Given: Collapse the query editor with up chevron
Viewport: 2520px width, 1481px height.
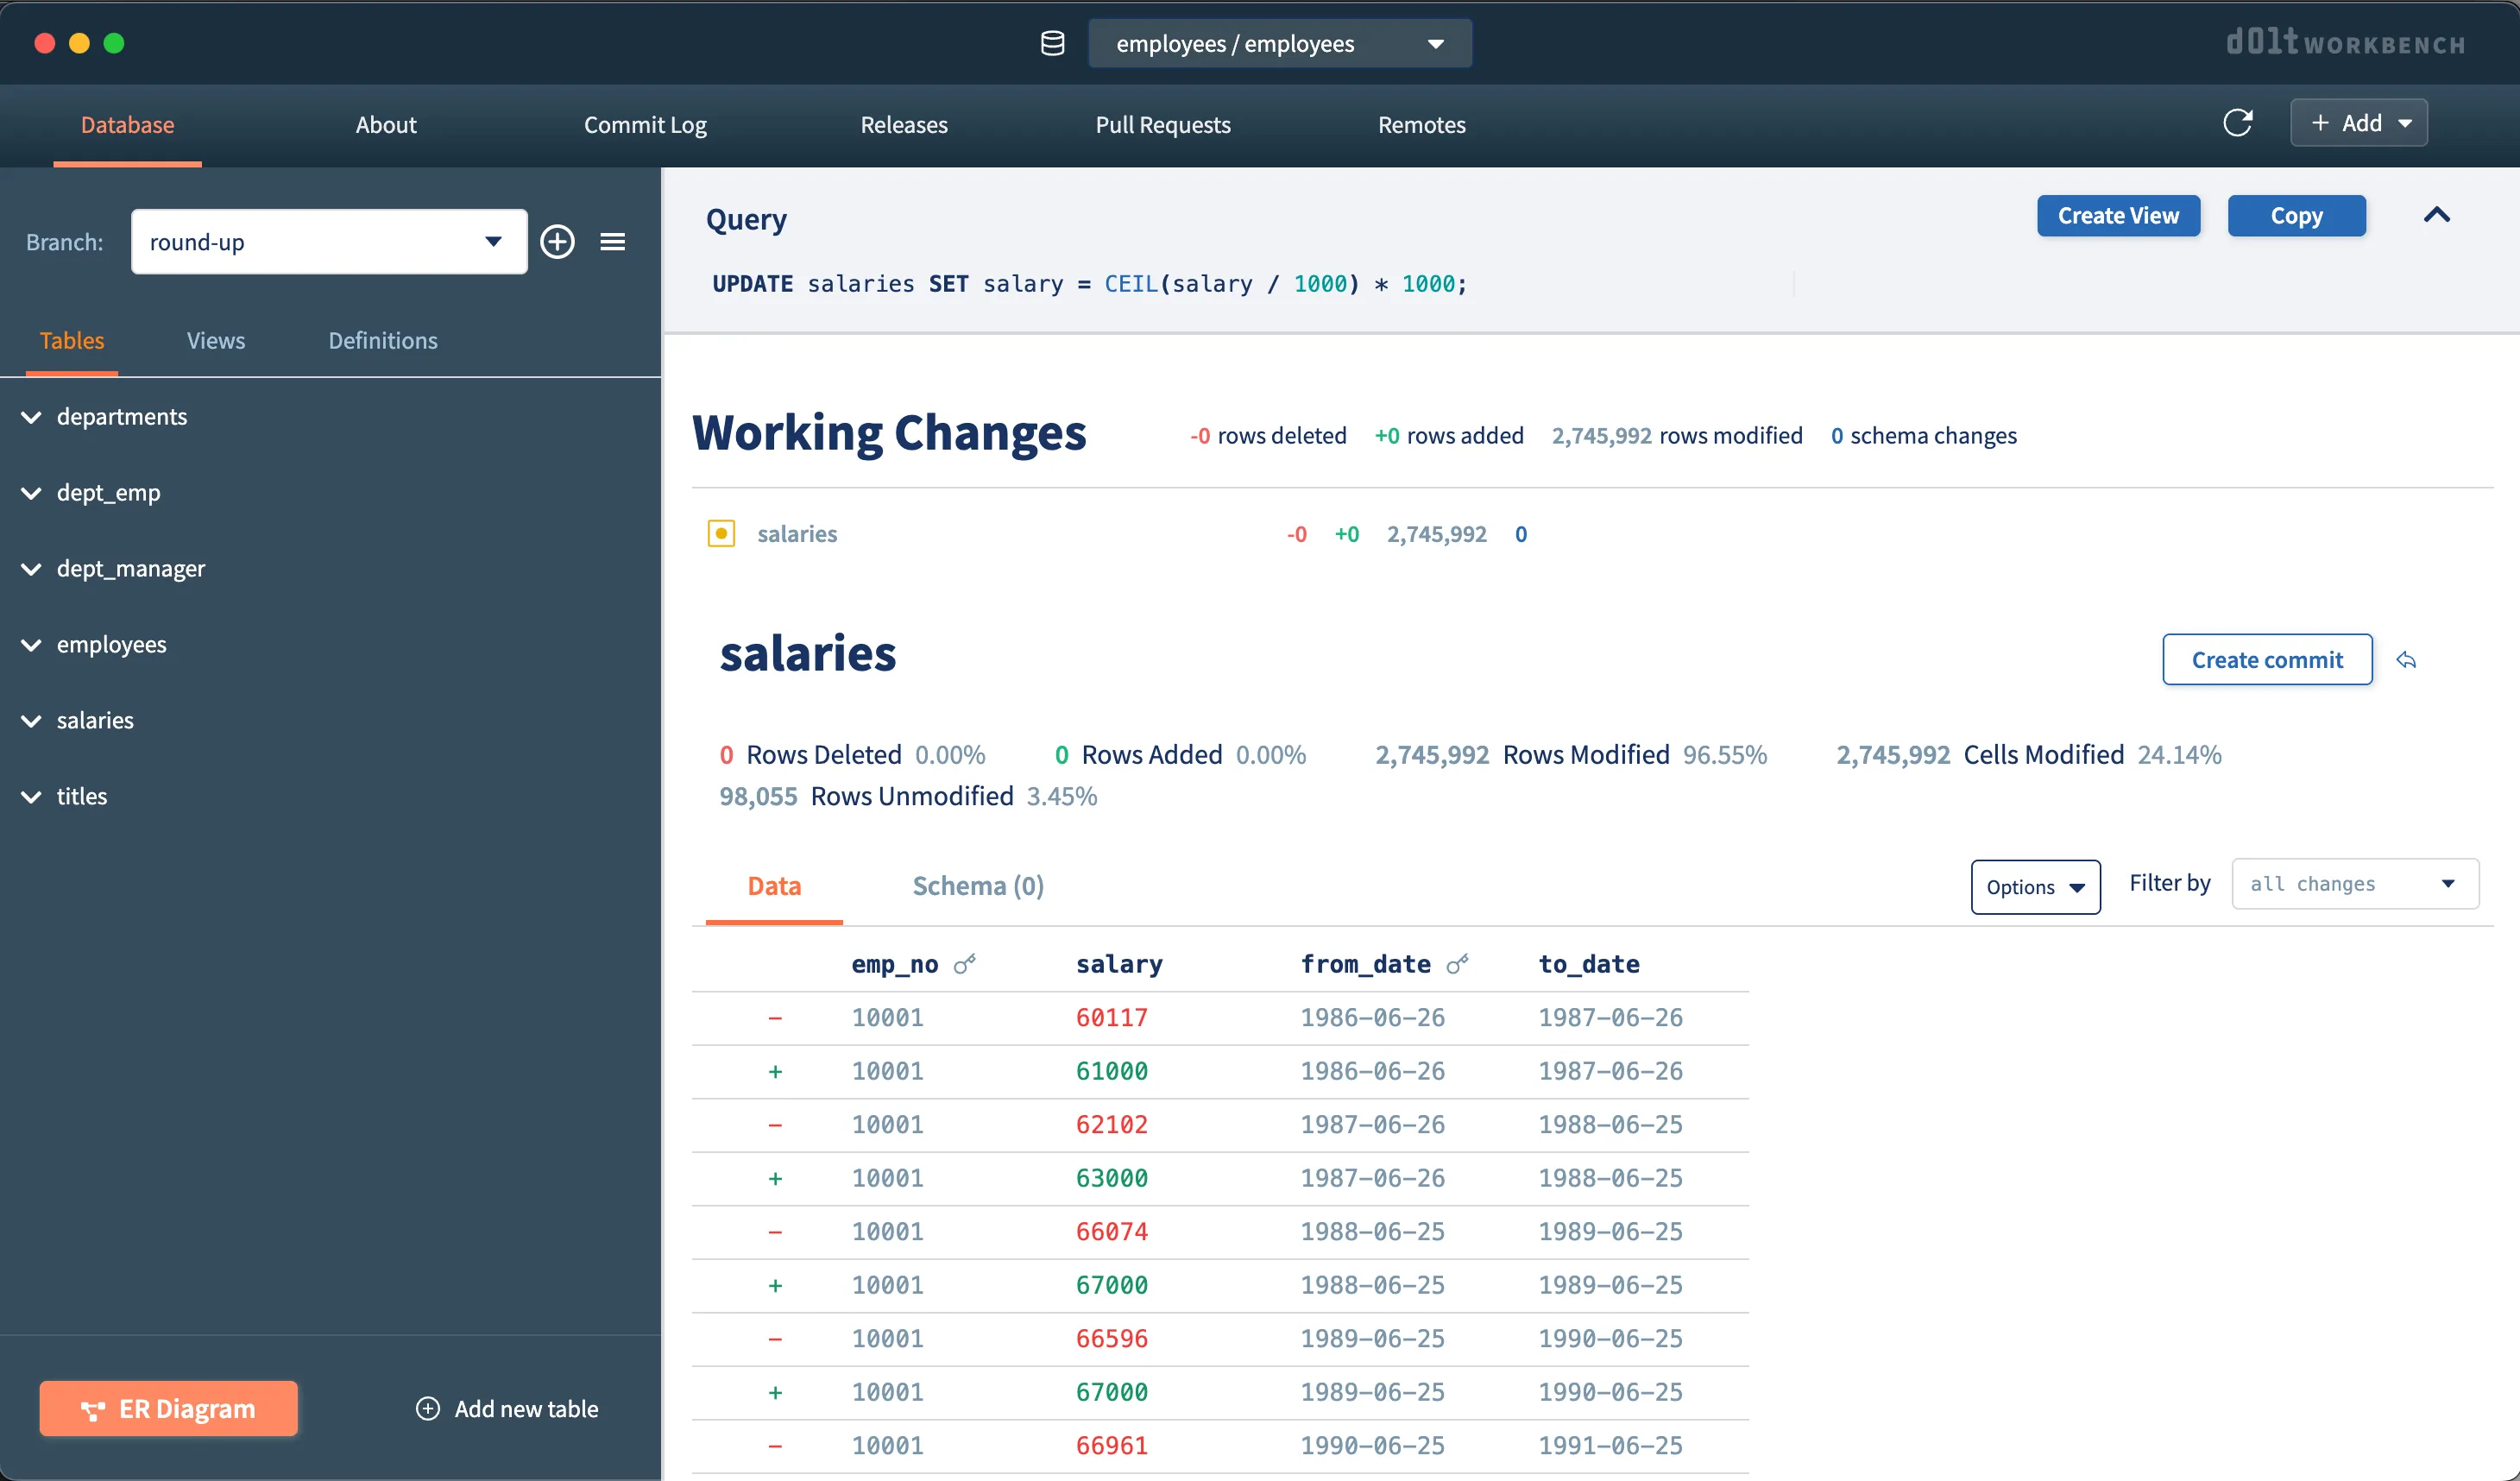Looking at the screenshot, I should (2436, 215).
